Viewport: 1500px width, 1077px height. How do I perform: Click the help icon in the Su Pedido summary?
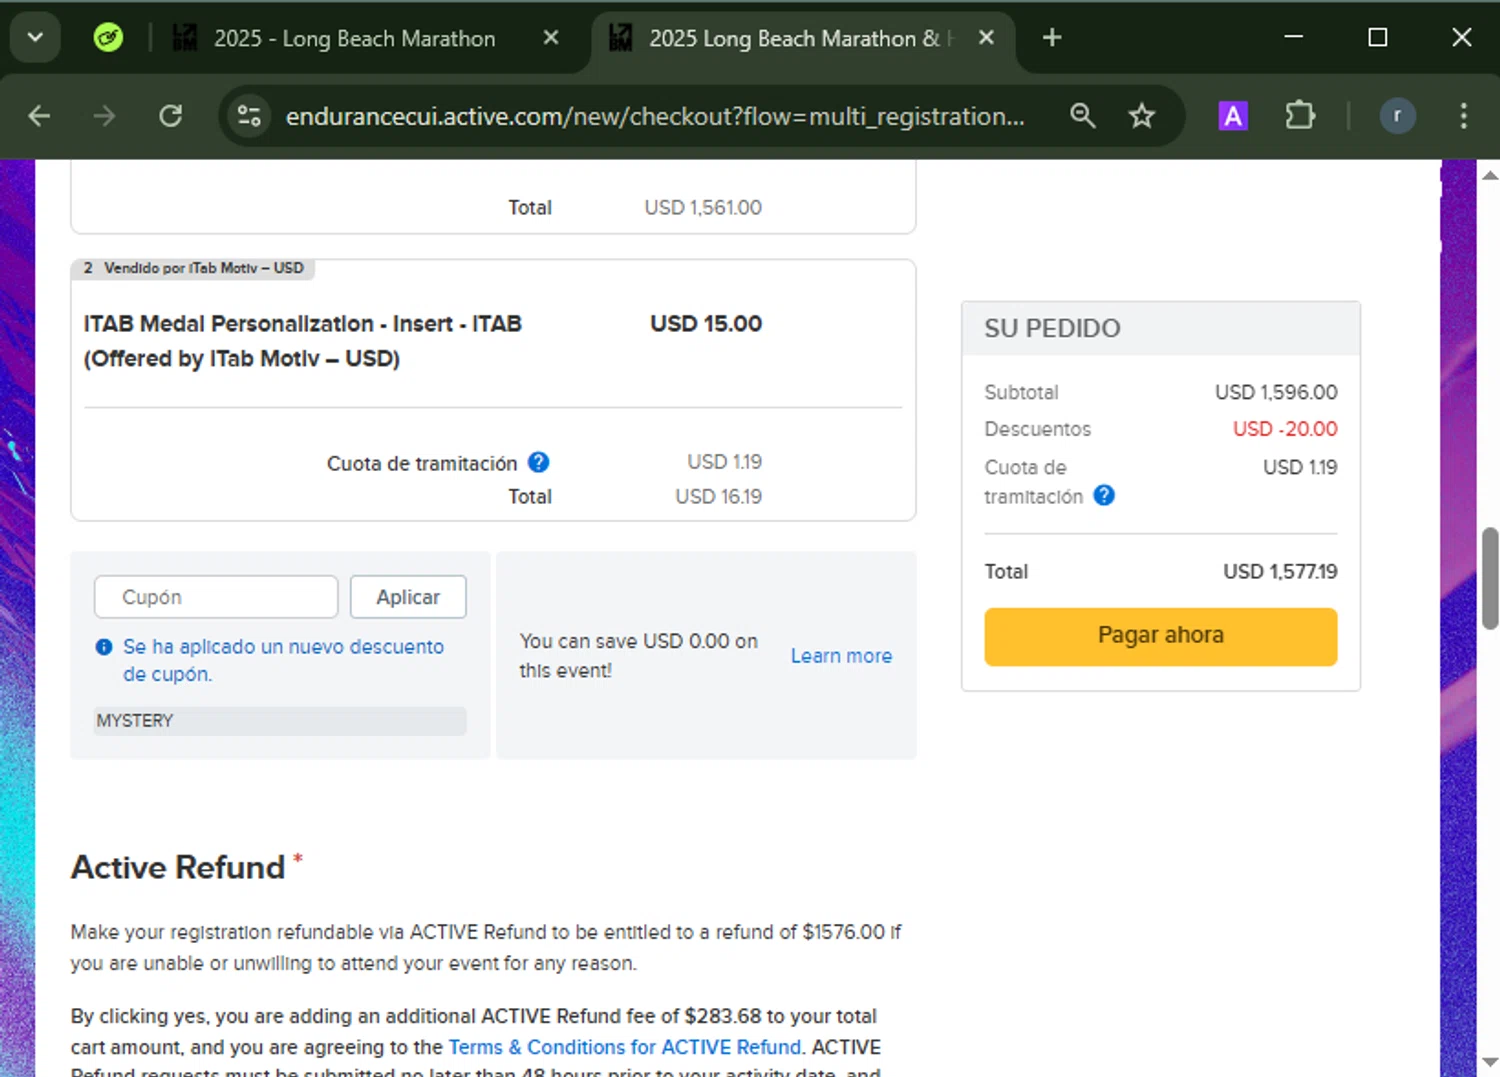pos(1104,495)
